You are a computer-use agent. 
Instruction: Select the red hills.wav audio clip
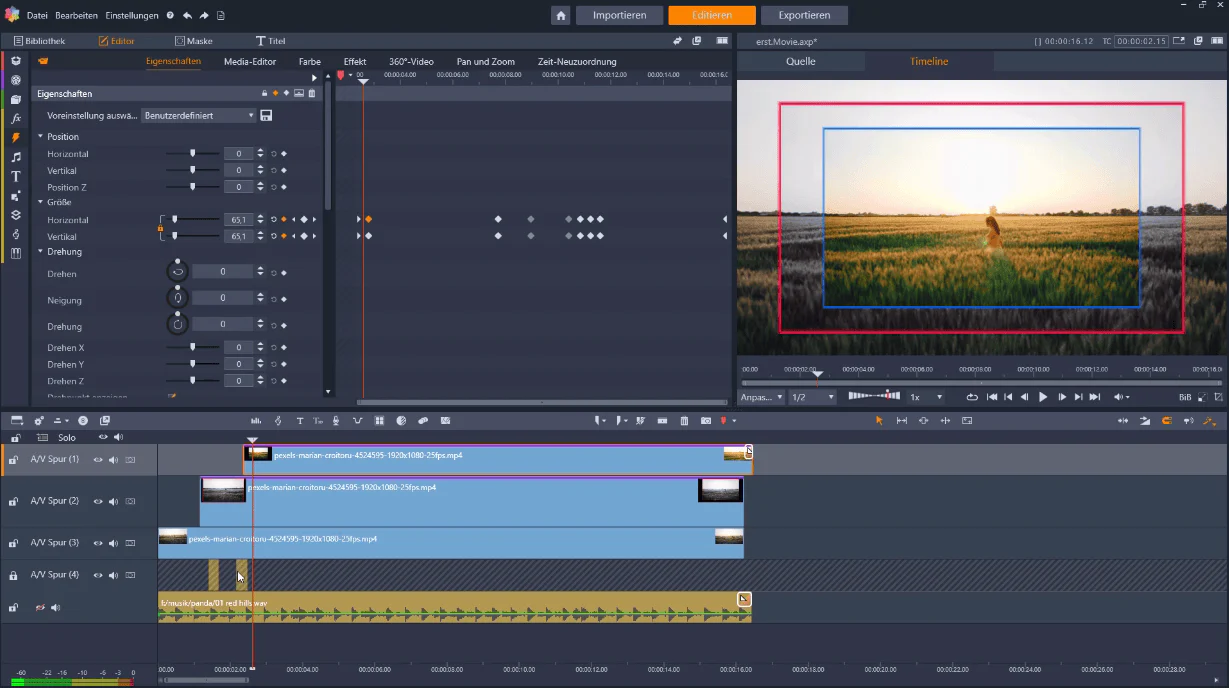455,607
